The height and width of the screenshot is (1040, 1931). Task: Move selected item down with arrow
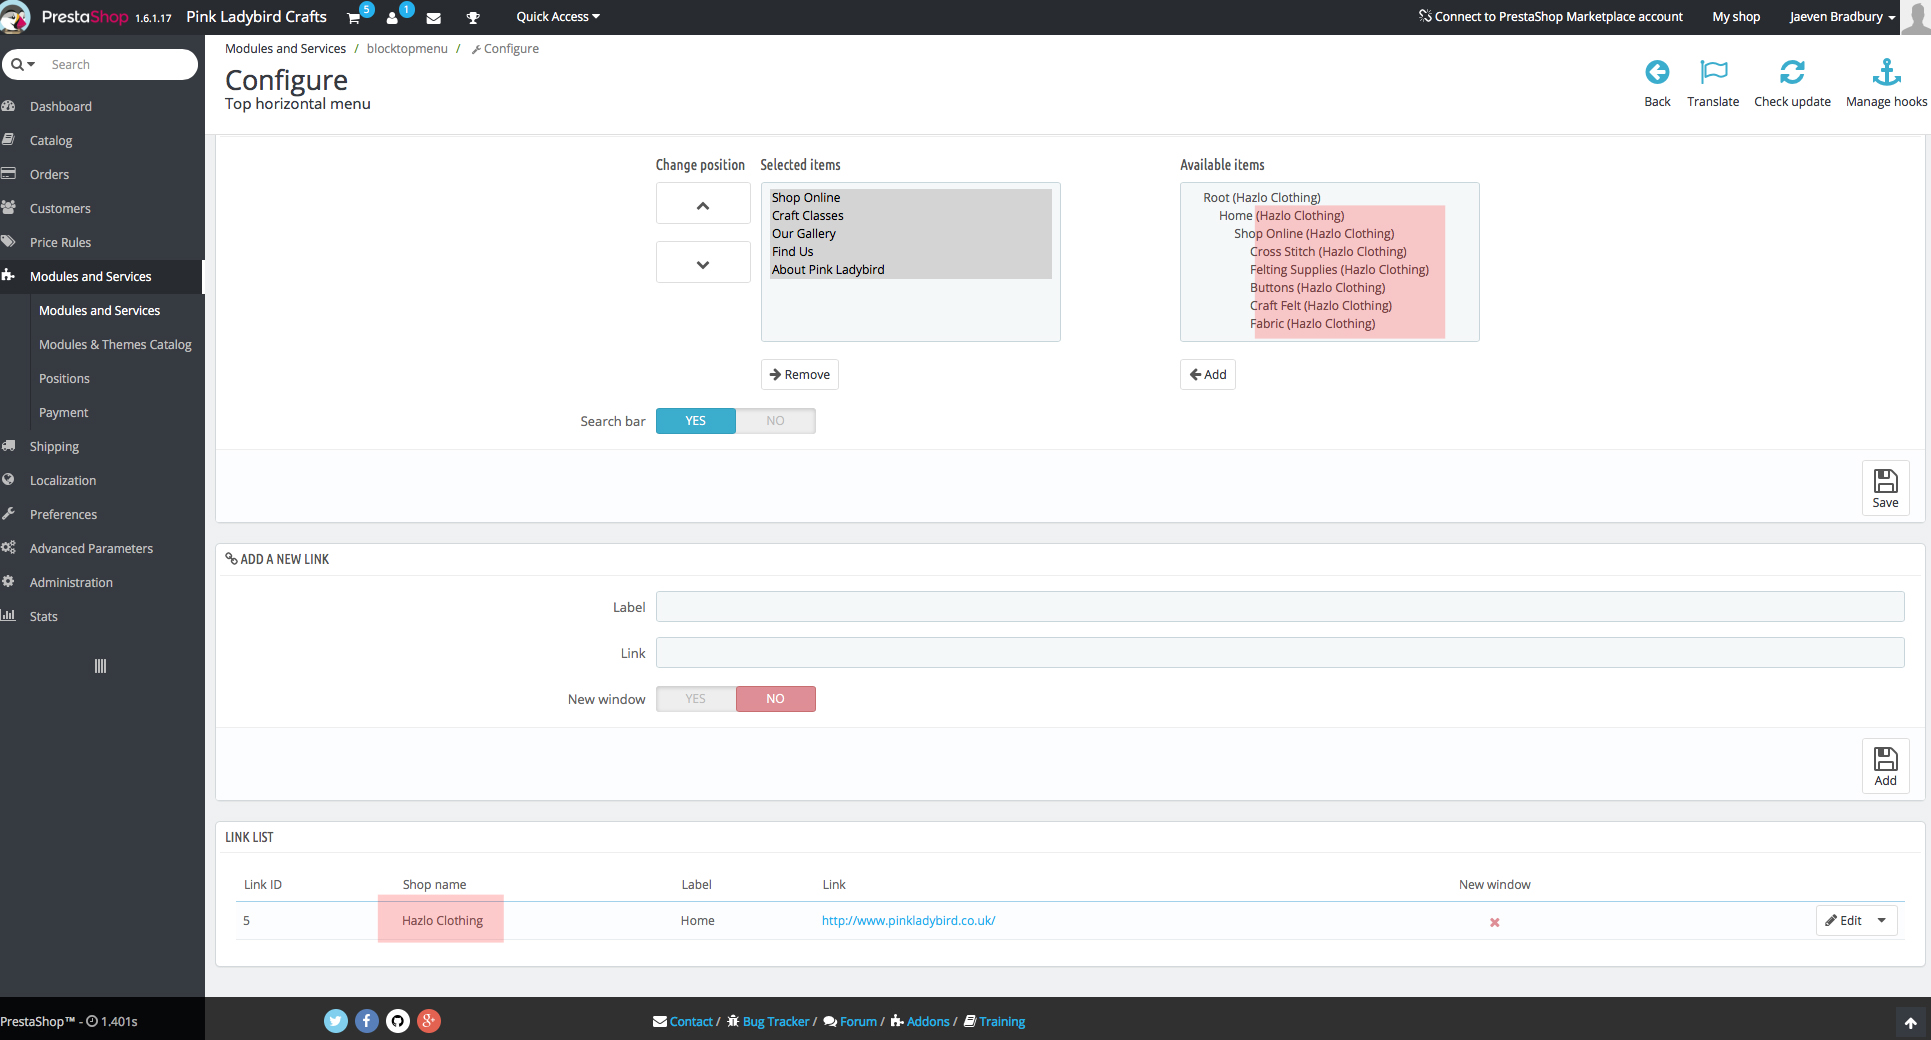click(703, 263)
